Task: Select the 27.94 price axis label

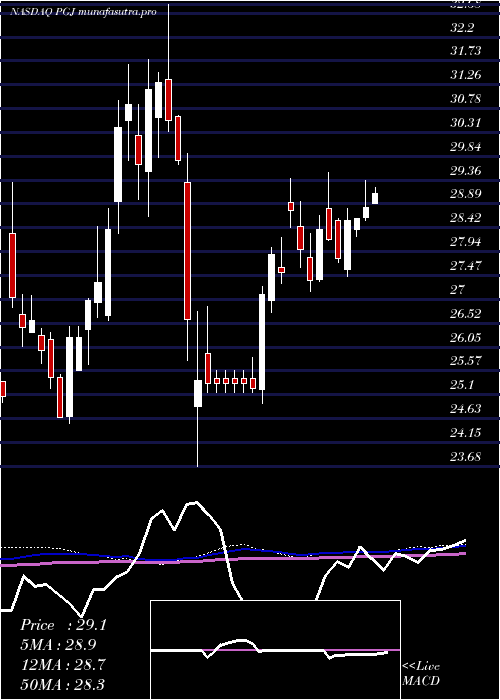Action: click(x=466, y=242)
